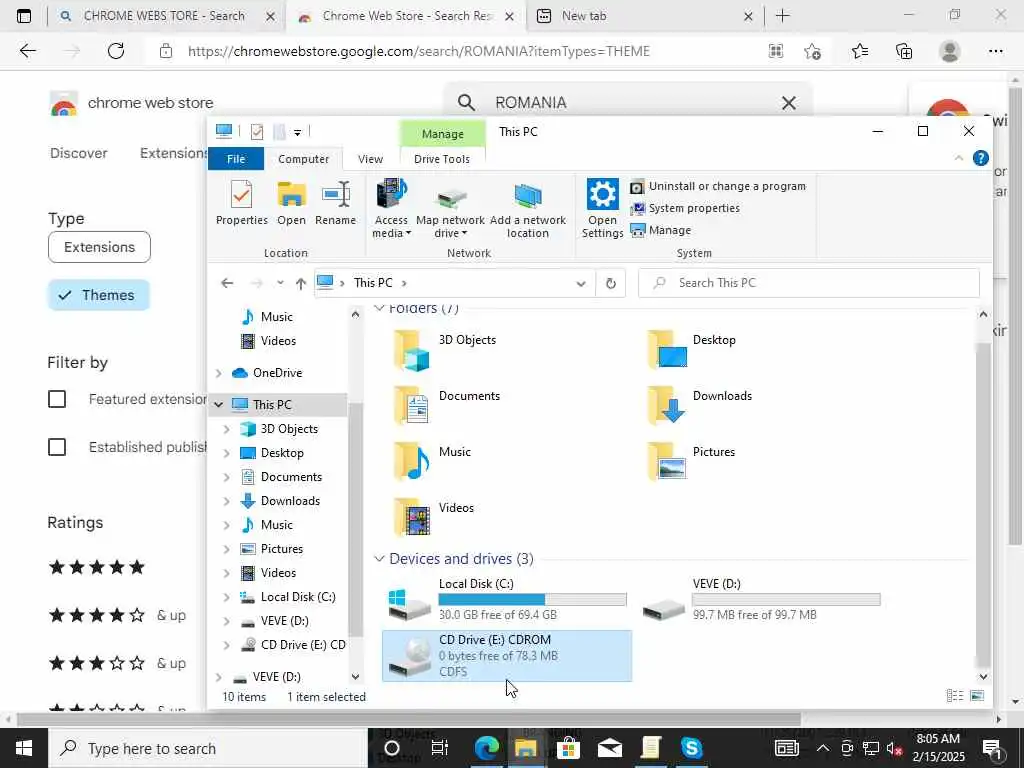Open Edge Favorites star icon
This screenshot has height=768, width=1024.
click(860, 51)
